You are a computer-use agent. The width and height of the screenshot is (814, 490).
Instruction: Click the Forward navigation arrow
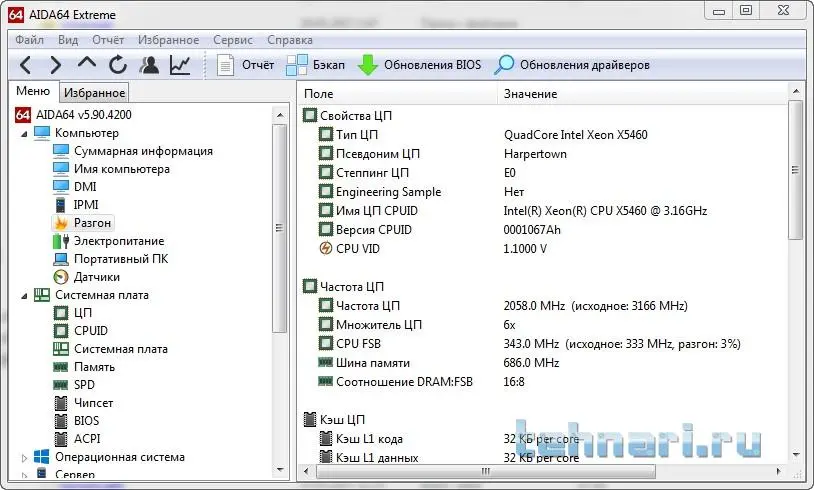click(56, 66)
